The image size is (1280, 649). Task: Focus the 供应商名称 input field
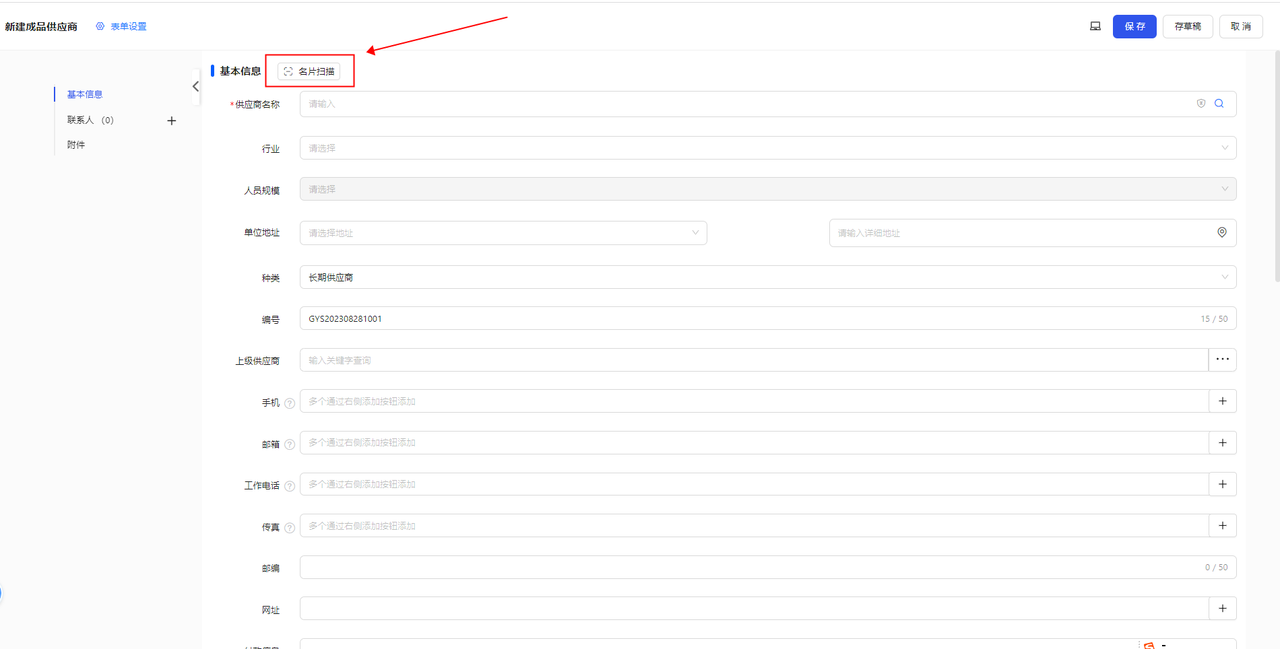(768, 104)
